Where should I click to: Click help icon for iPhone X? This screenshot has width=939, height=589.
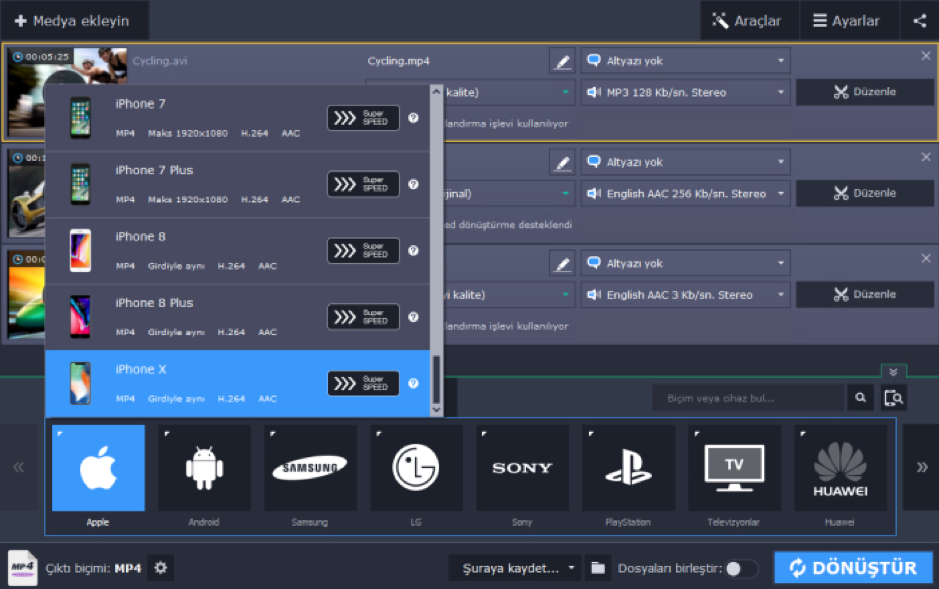[413, 384]
